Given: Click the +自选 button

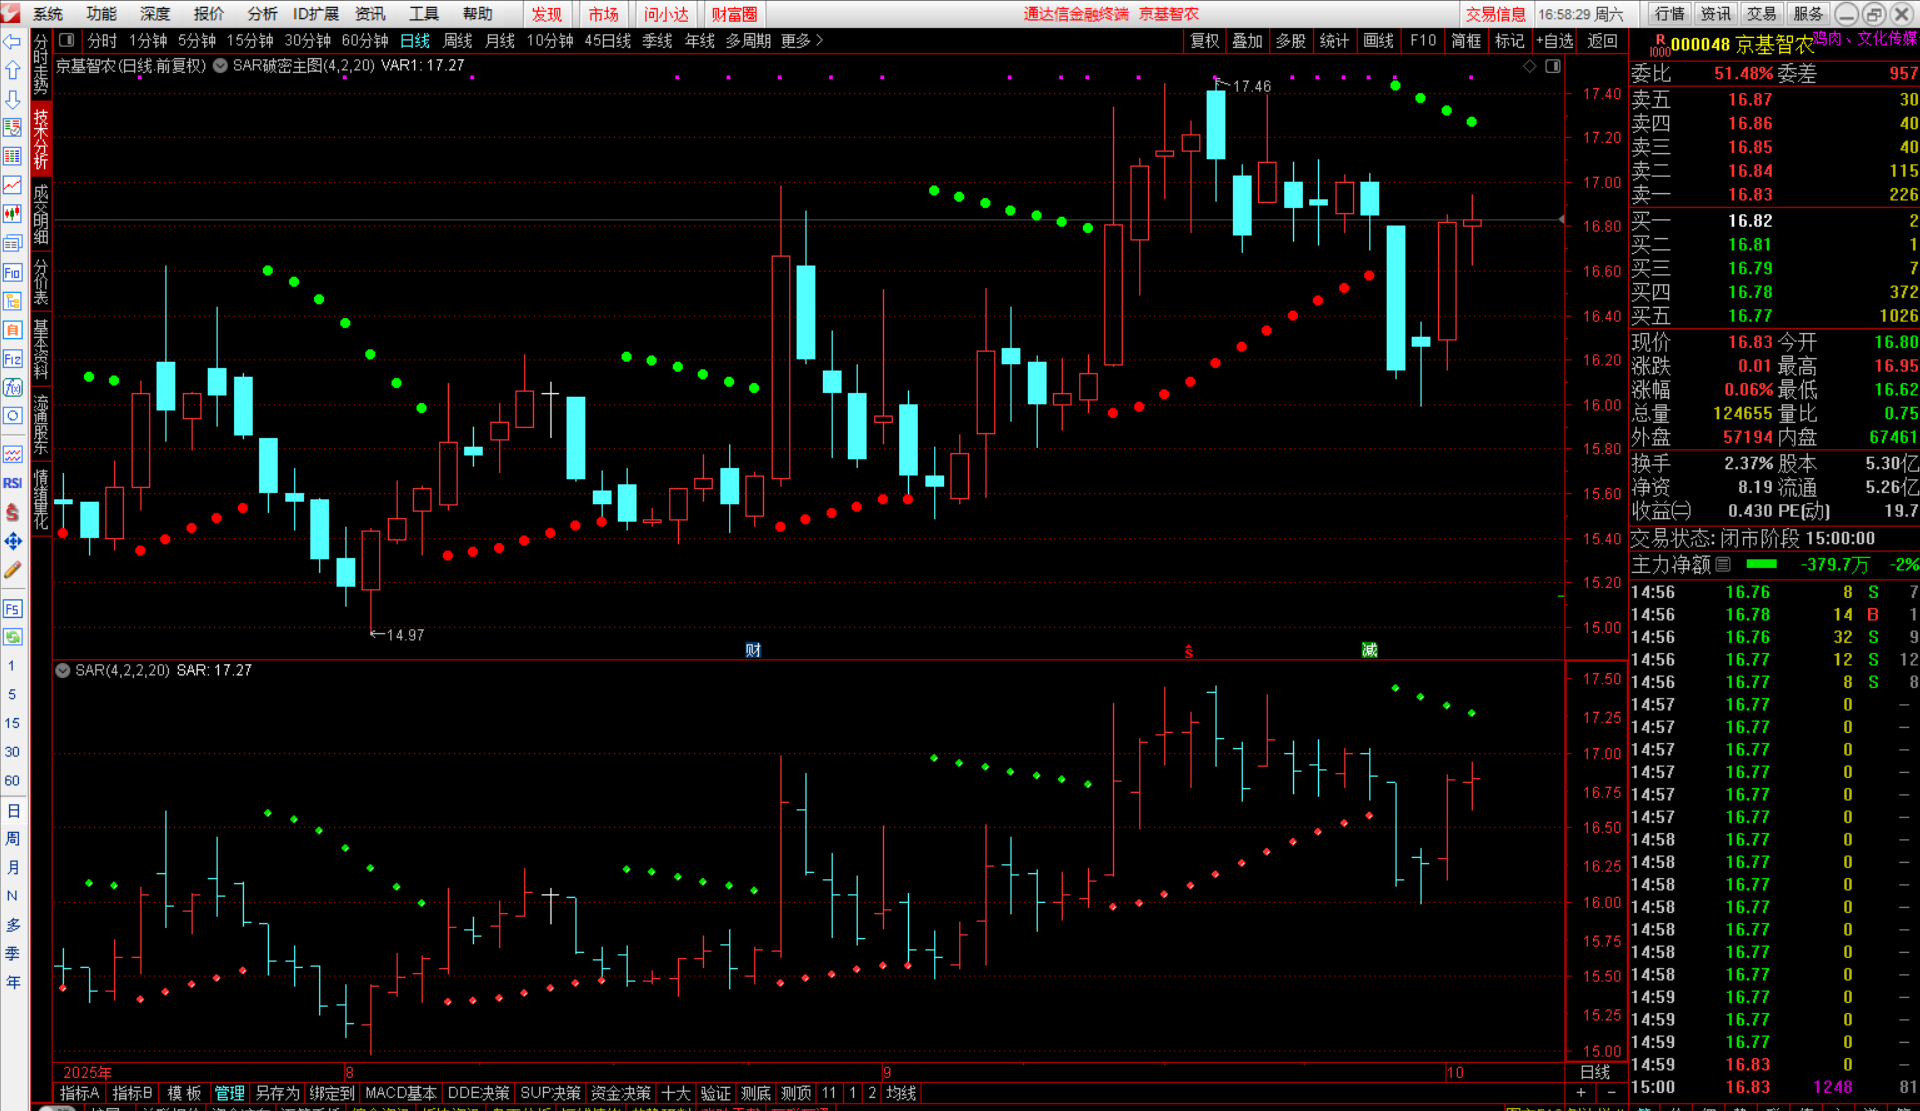Looking at the screenshot, I should [1555, 41].
